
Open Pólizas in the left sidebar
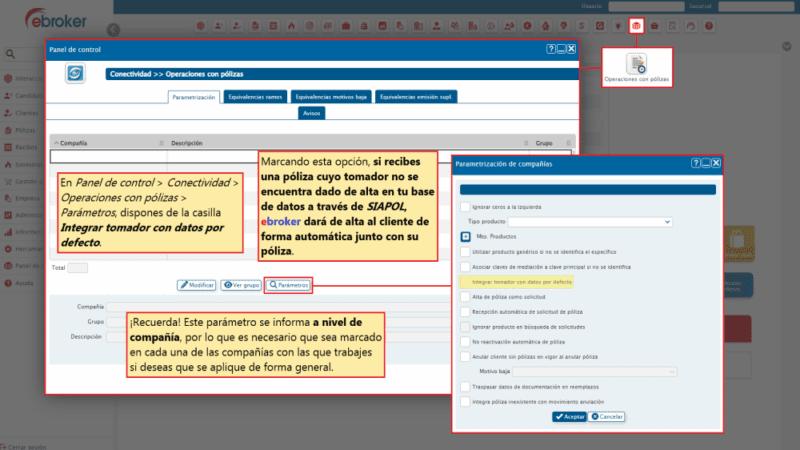point(25,130)
